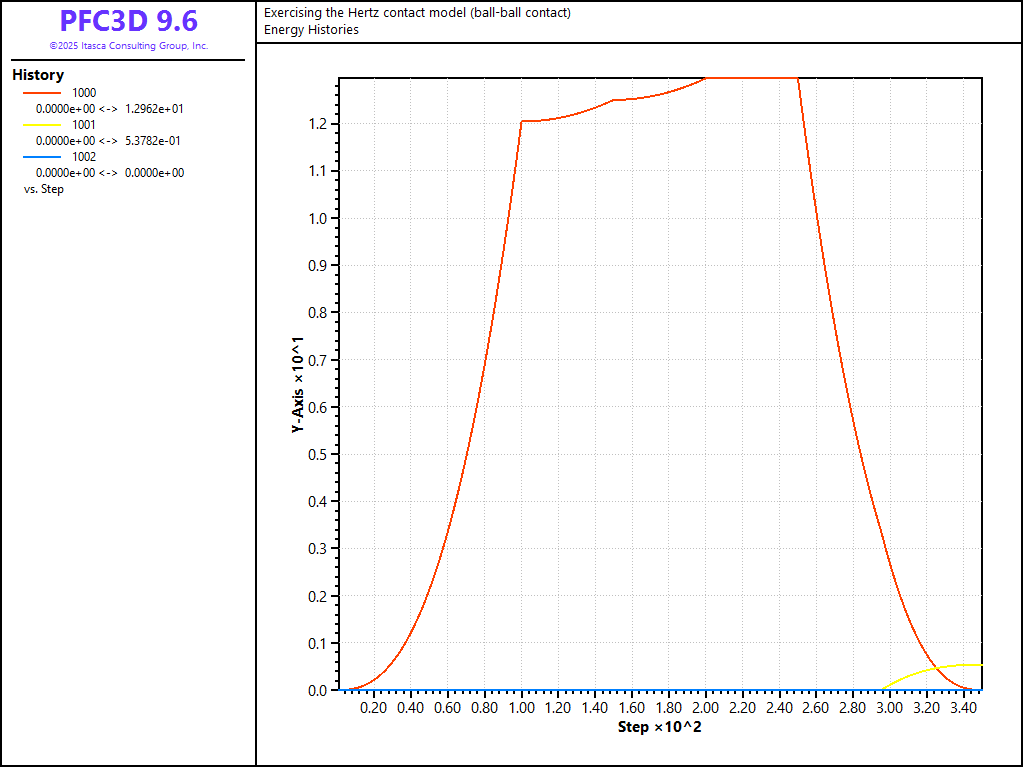The height and width of the screenshot is (768, 1024).
Task: Click the PFC3D 9.6 logo title
Action: pyautogui.click(x=128, y=21)
